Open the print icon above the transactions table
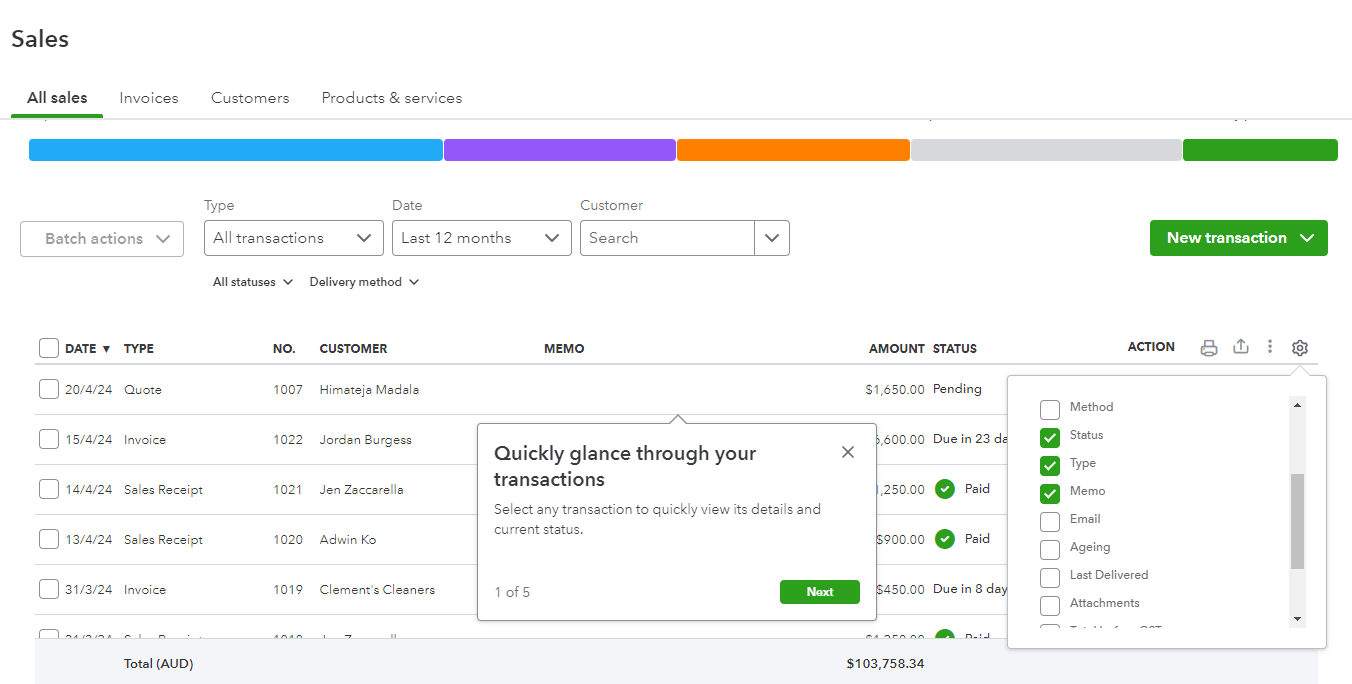The image size is (1352, 684). point(1209,347)
